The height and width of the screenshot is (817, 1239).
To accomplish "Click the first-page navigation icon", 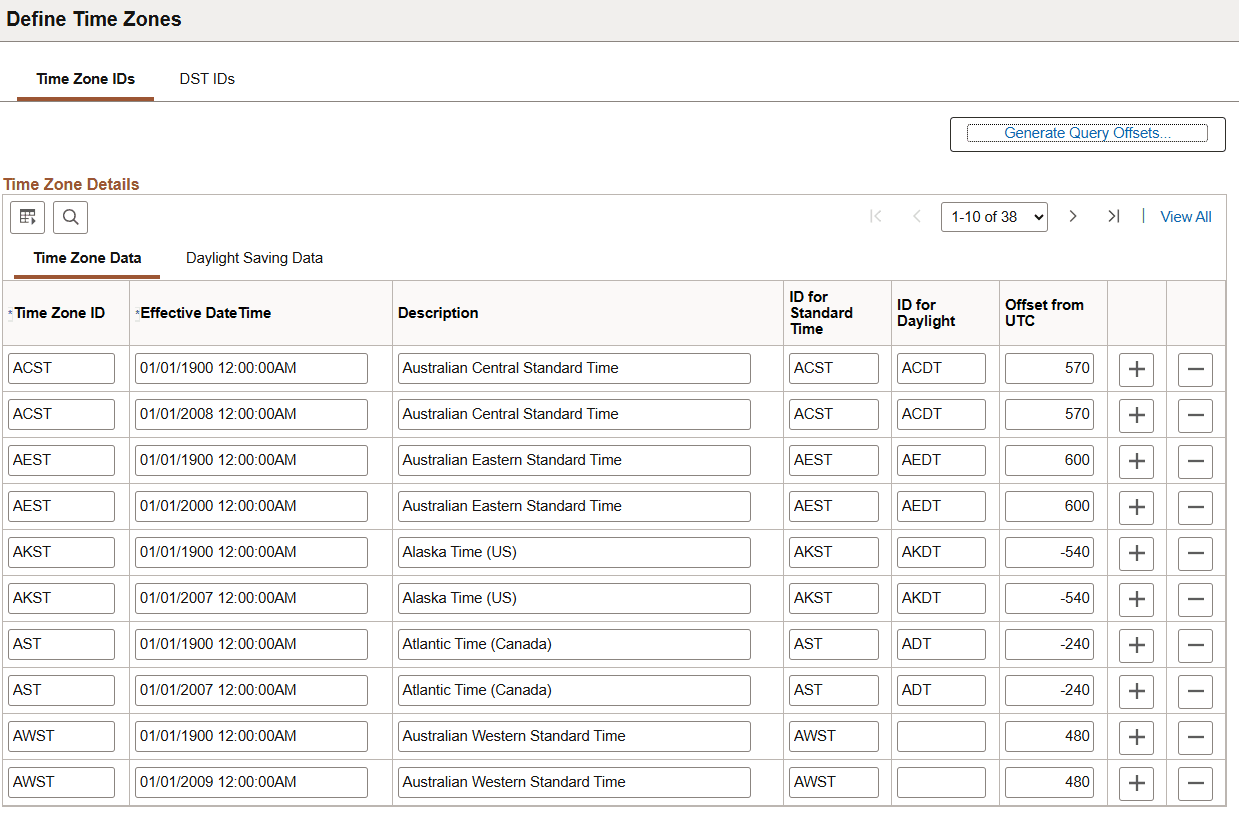I will 875,216.
